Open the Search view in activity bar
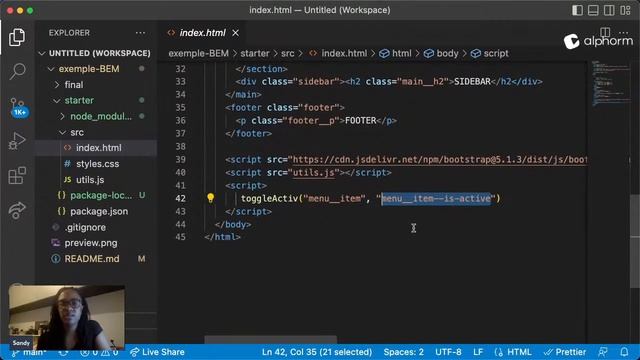Viewport: 640px width, 360px height. [17, 71]
